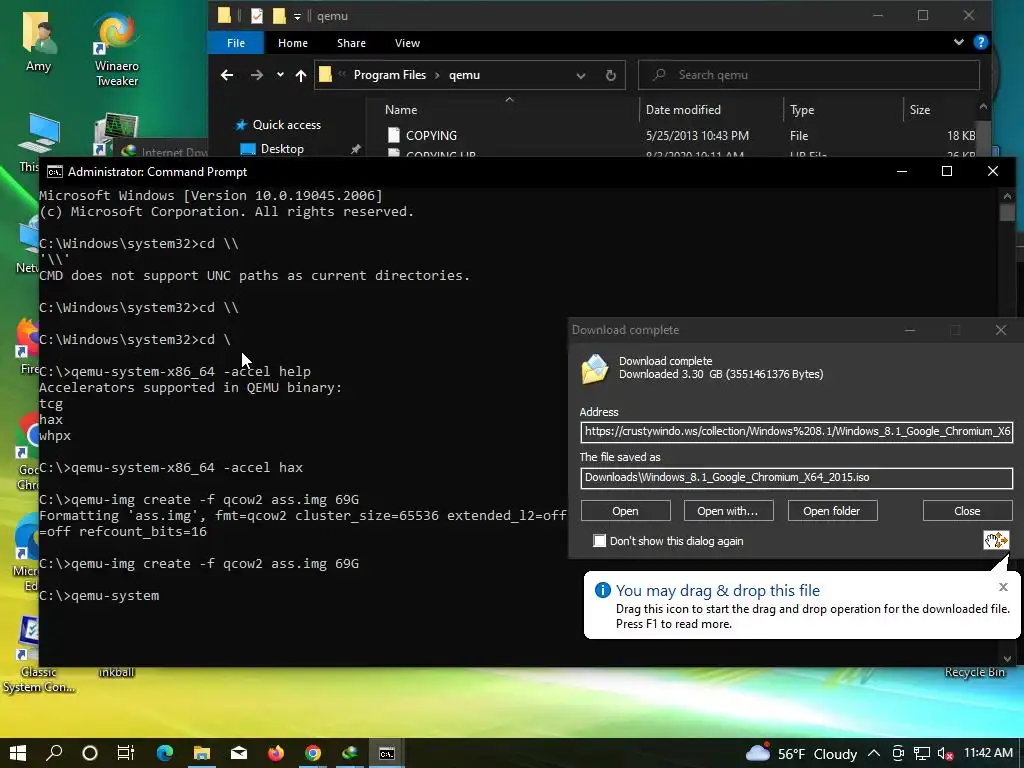Viewport: 1024px width, 768px height.
Task: Launch Google Chrome from the taskbar
Action: tap(313, 753)
